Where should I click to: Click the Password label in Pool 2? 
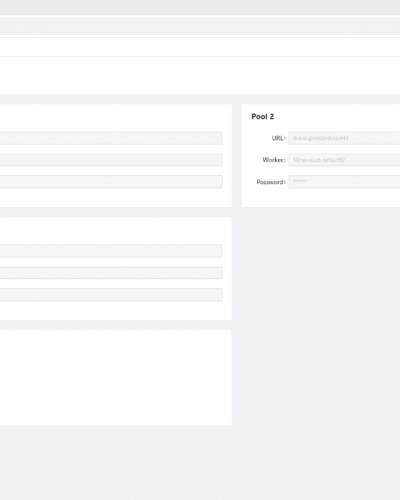271,182
